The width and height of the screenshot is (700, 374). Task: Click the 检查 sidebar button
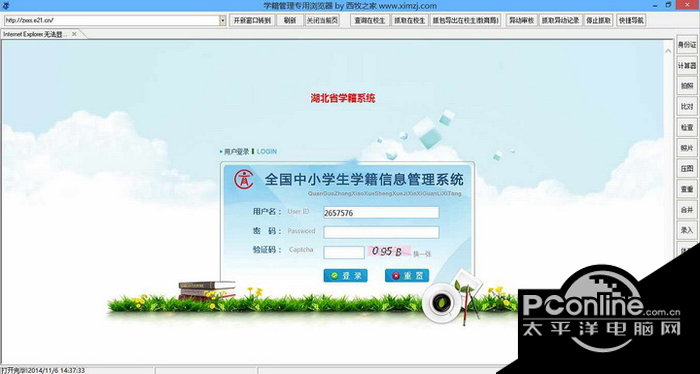coord(687,127)
